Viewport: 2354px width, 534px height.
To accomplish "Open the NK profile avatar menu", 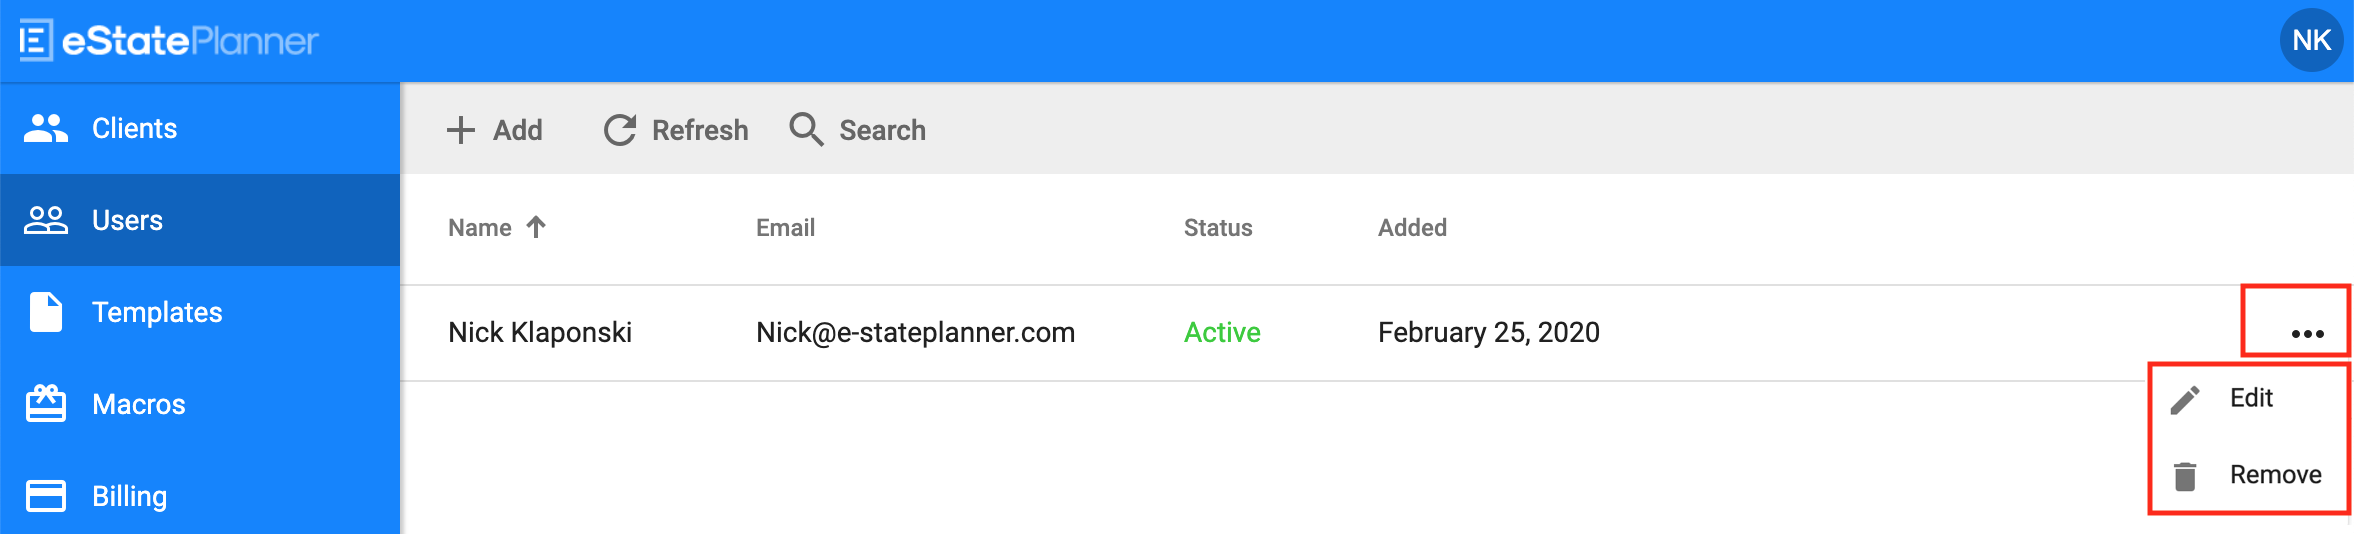I will 2311,40.
